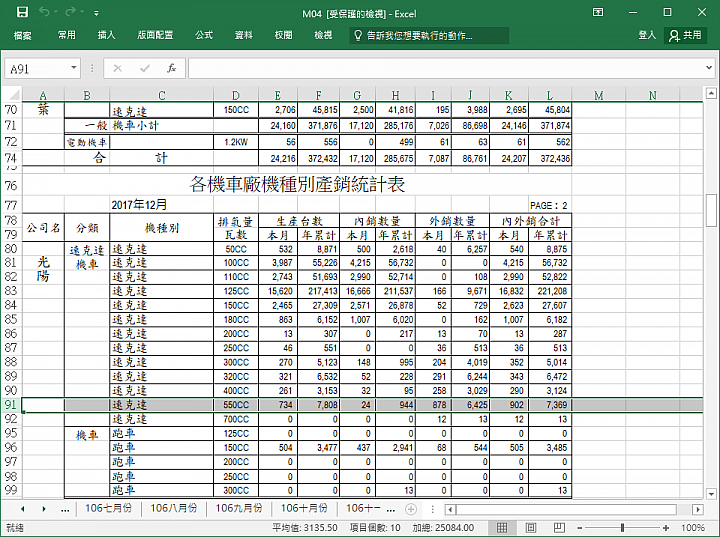Click the vertical scrollbar up arrow

(711, 94)
